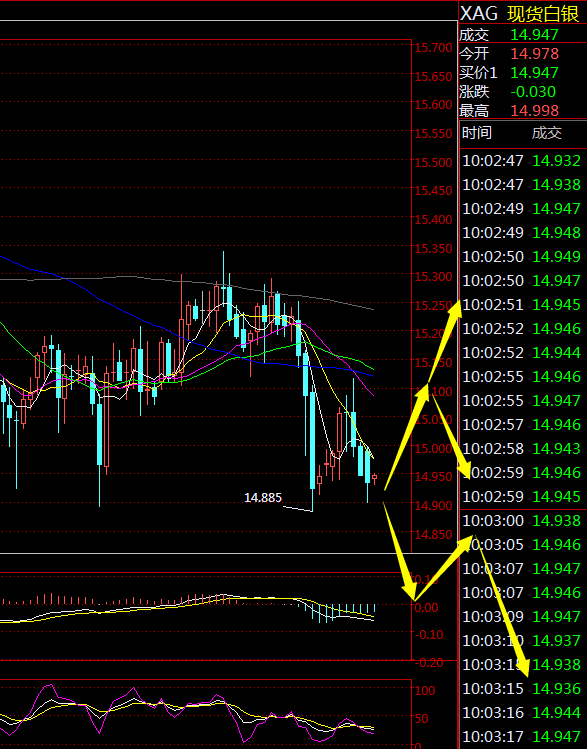Select the 最高 14.998 high price
The height and width of the screenshot is (749, 587).
(534, 111)
